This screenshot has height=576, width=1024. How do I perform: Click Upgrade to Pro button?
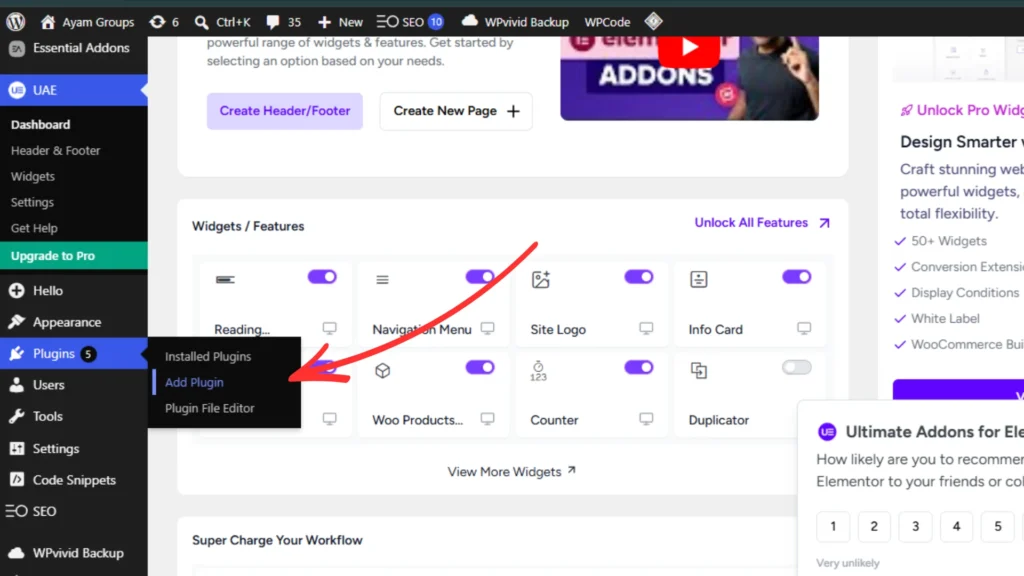[74, 256]
